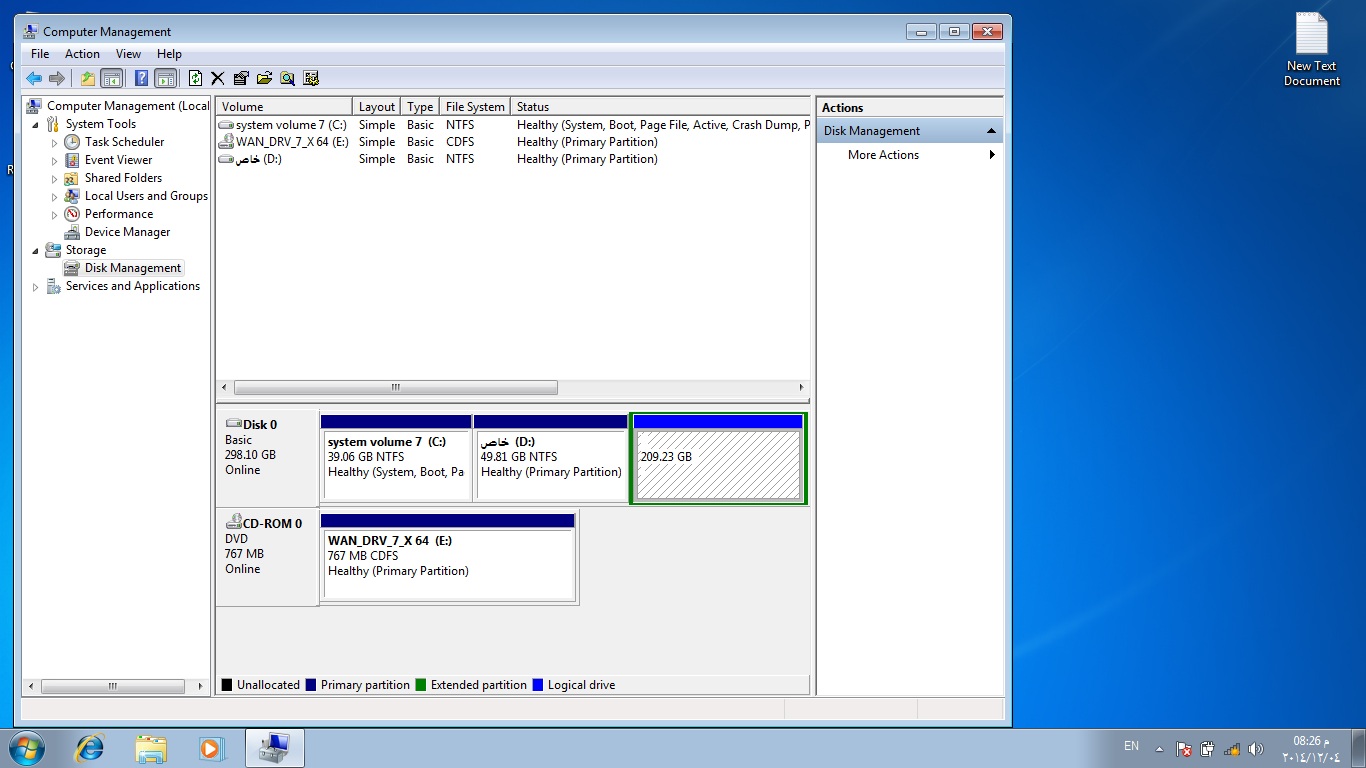Expand the More Actions submenu arrow

click(992, 155)
